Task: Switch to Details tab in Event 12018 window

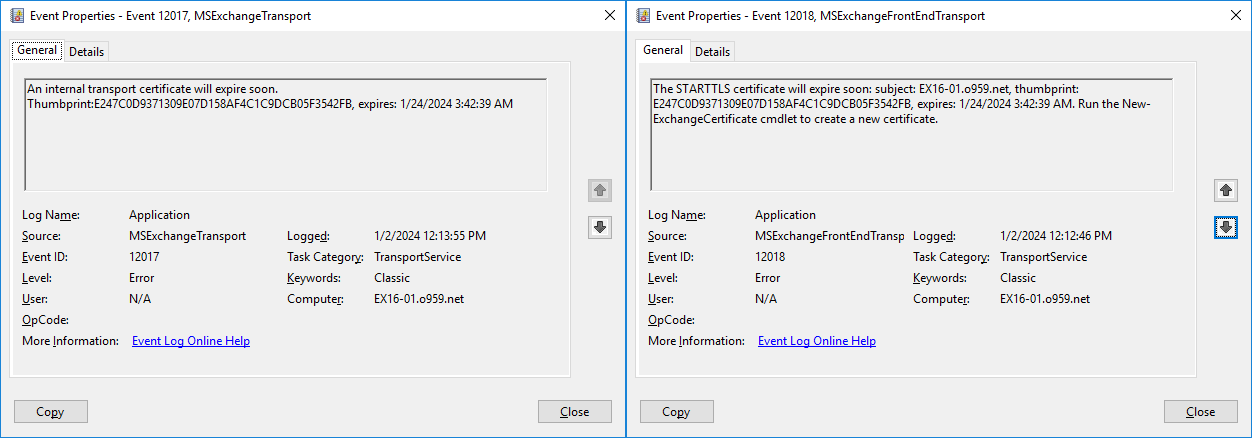Action: (x=712, y=51)
